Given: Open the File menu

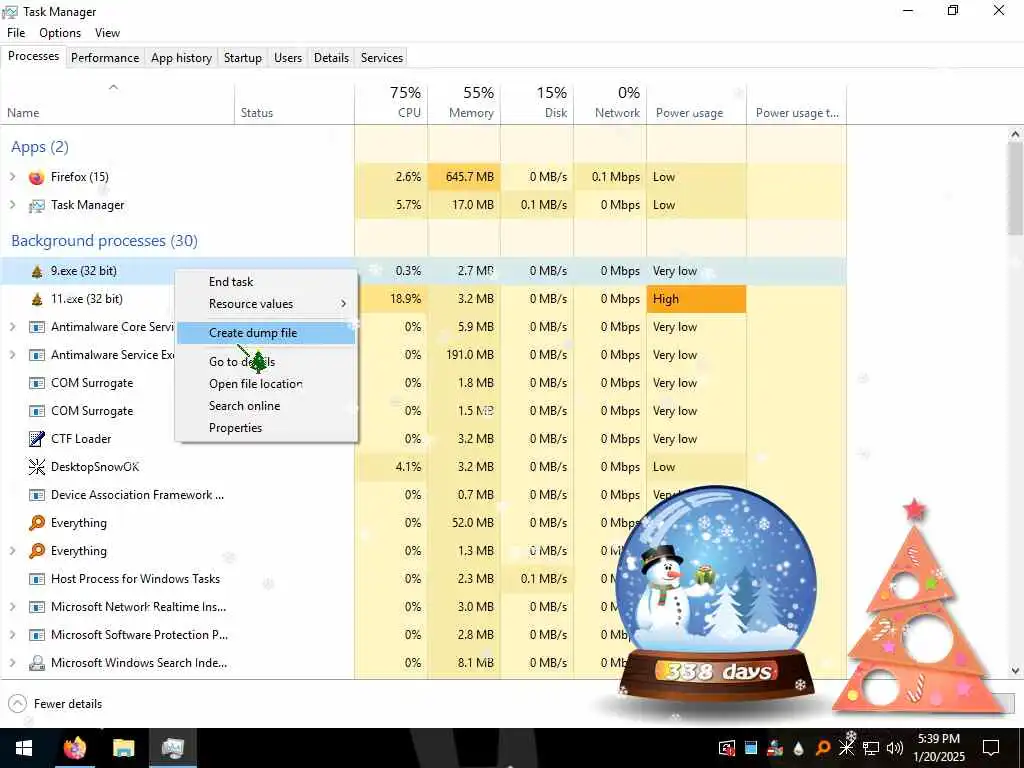Looking at the screenshot, I should [16, 33].
